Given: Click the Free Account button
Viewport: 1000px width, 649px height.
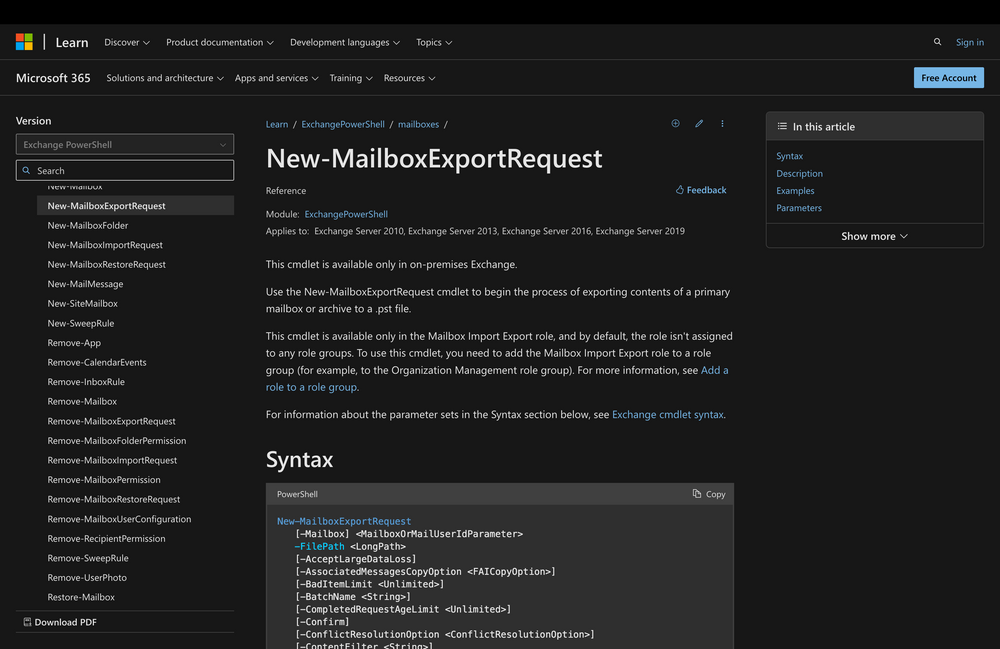Looking at the screenshot, I should pyautogui.click(x=948, y=77).
